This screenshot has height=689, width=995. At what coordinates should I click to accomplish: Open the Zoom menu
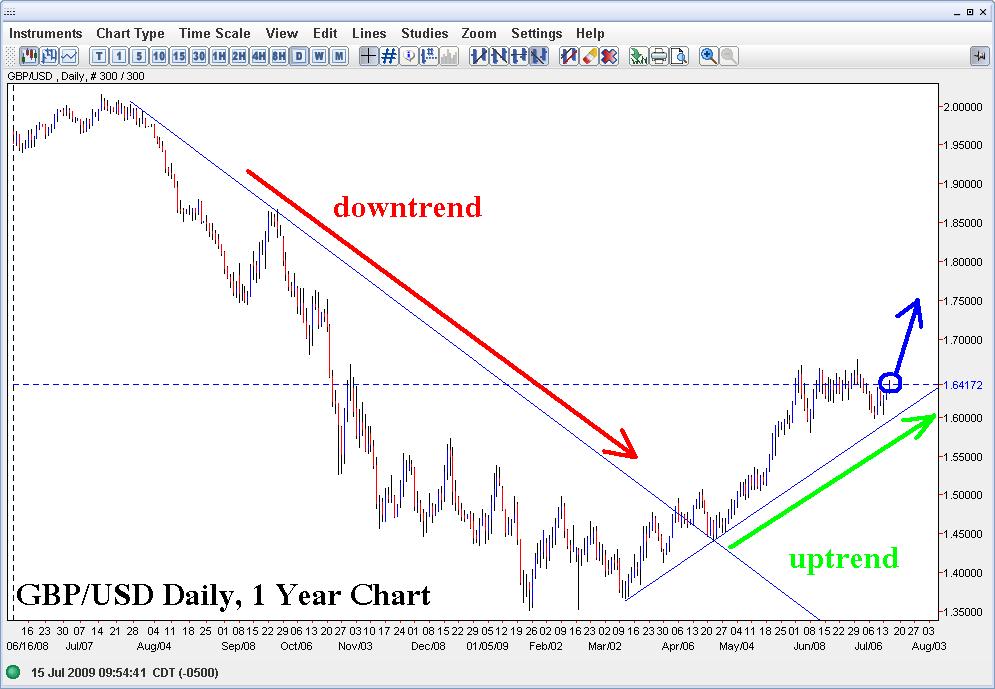pos(479,33)
